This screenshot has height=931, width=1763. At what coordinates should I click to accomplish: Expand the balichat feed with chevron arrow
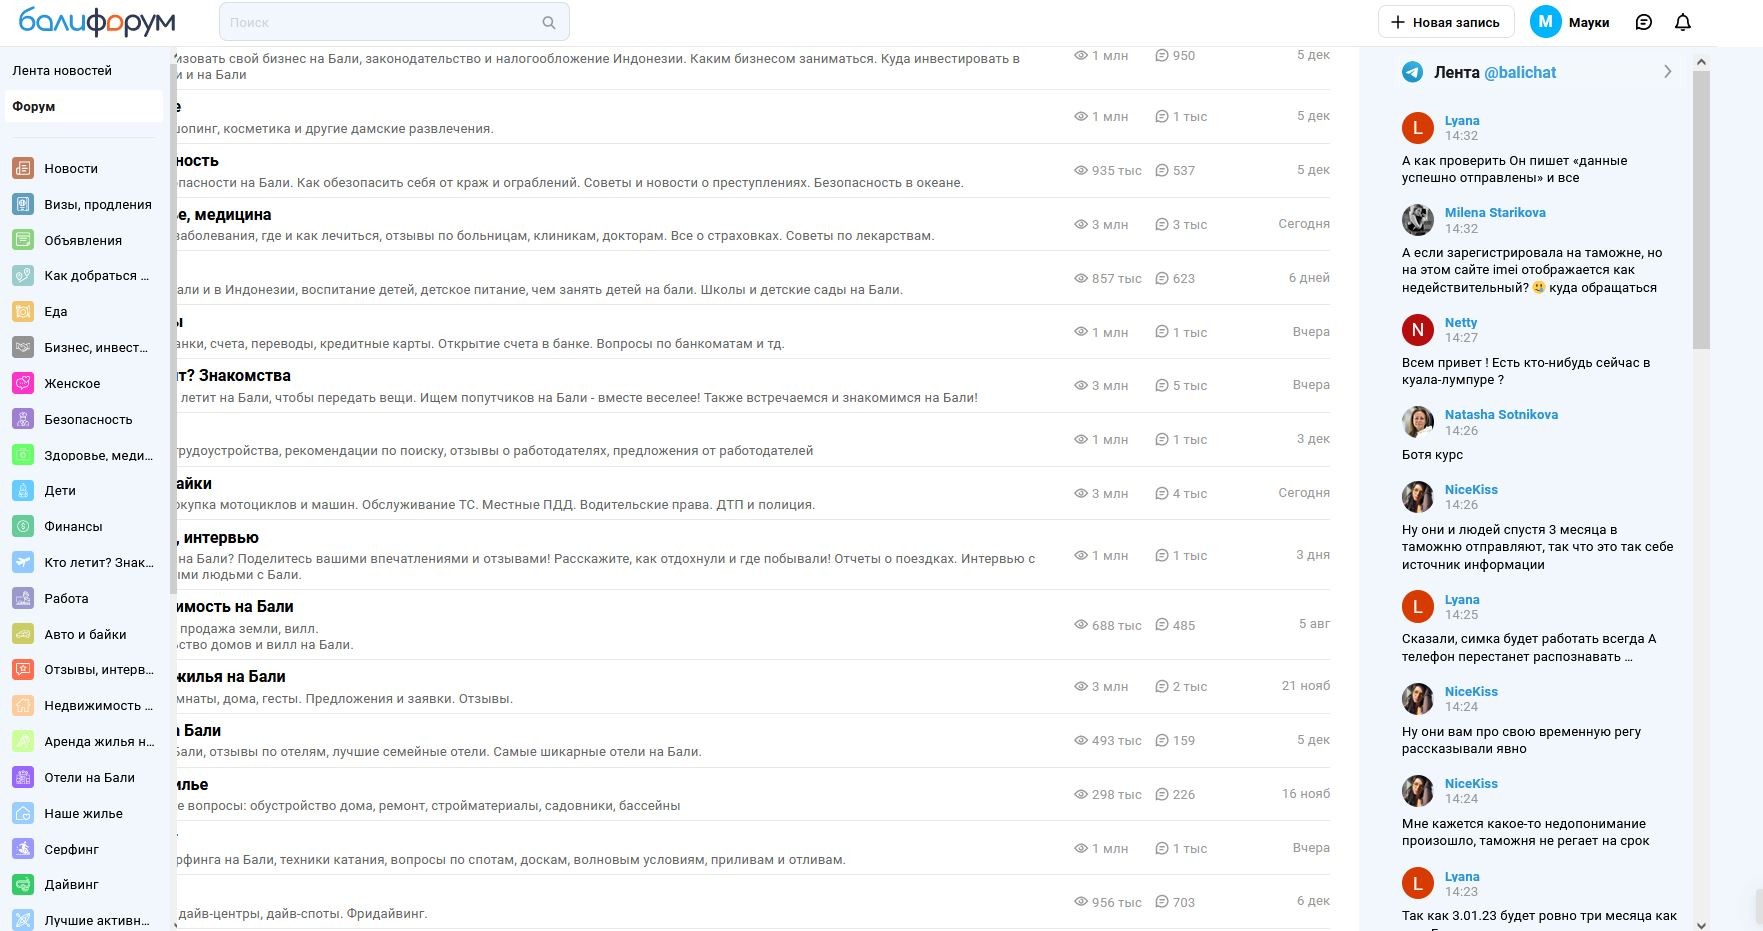[1667, 72]
